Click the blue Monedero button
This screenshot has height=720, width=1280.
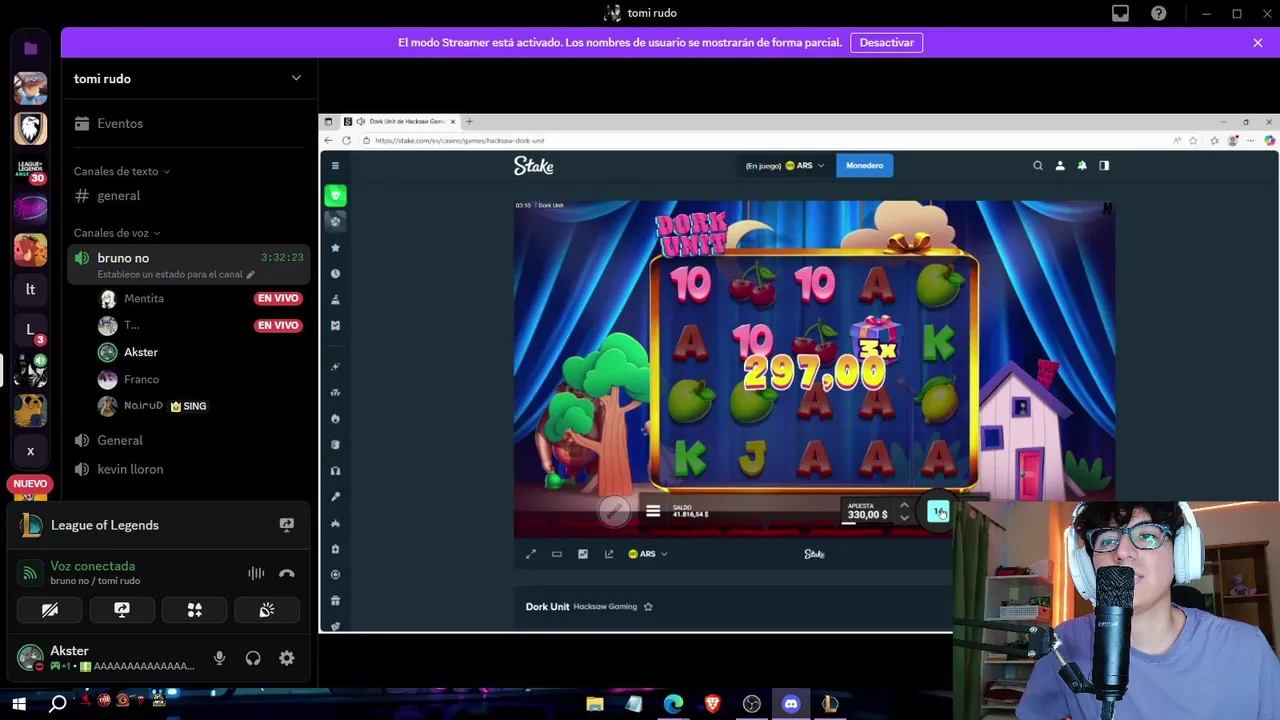coord(865,166)
